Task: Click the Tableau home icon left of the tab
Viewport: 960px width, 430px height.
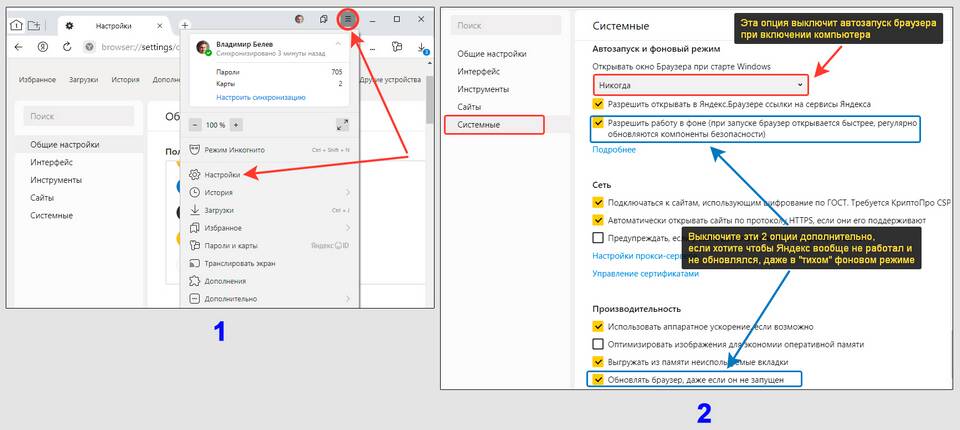Action: (16, 25)
